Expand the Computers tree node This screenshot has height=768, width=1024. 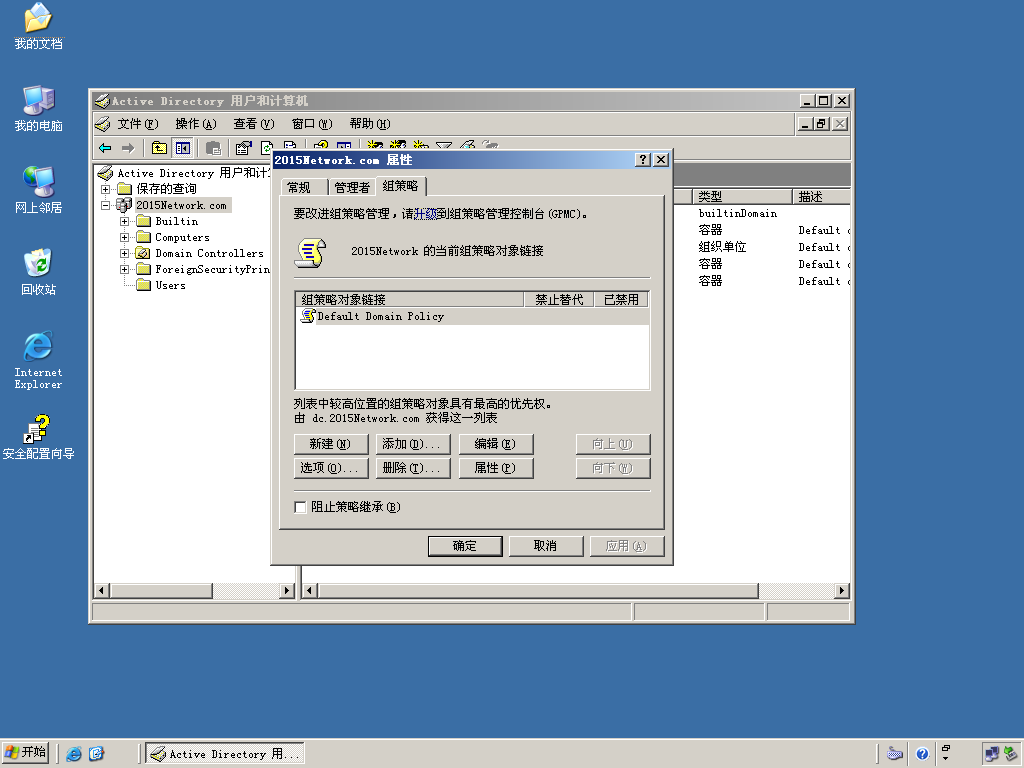[124, 237]
